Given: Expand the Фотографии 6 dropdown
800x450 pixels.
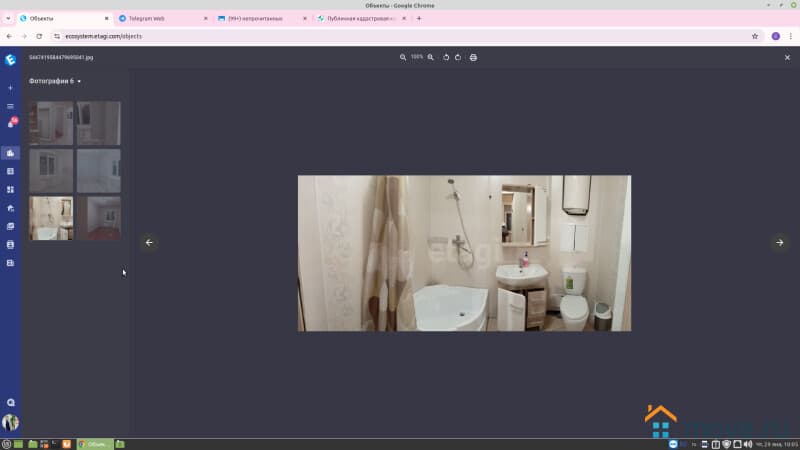Looking at the screenshot, I should pyautogui.click(x=55, y=81).
